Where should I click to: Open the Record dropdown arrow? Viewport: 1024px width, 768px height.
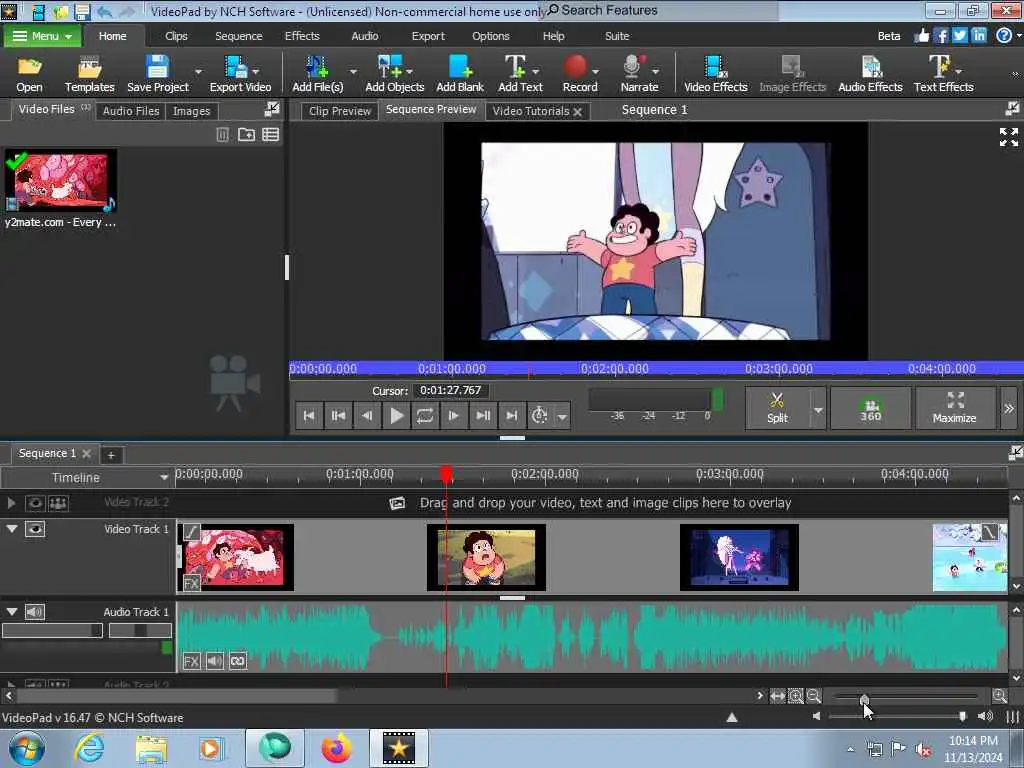point(596,71)
